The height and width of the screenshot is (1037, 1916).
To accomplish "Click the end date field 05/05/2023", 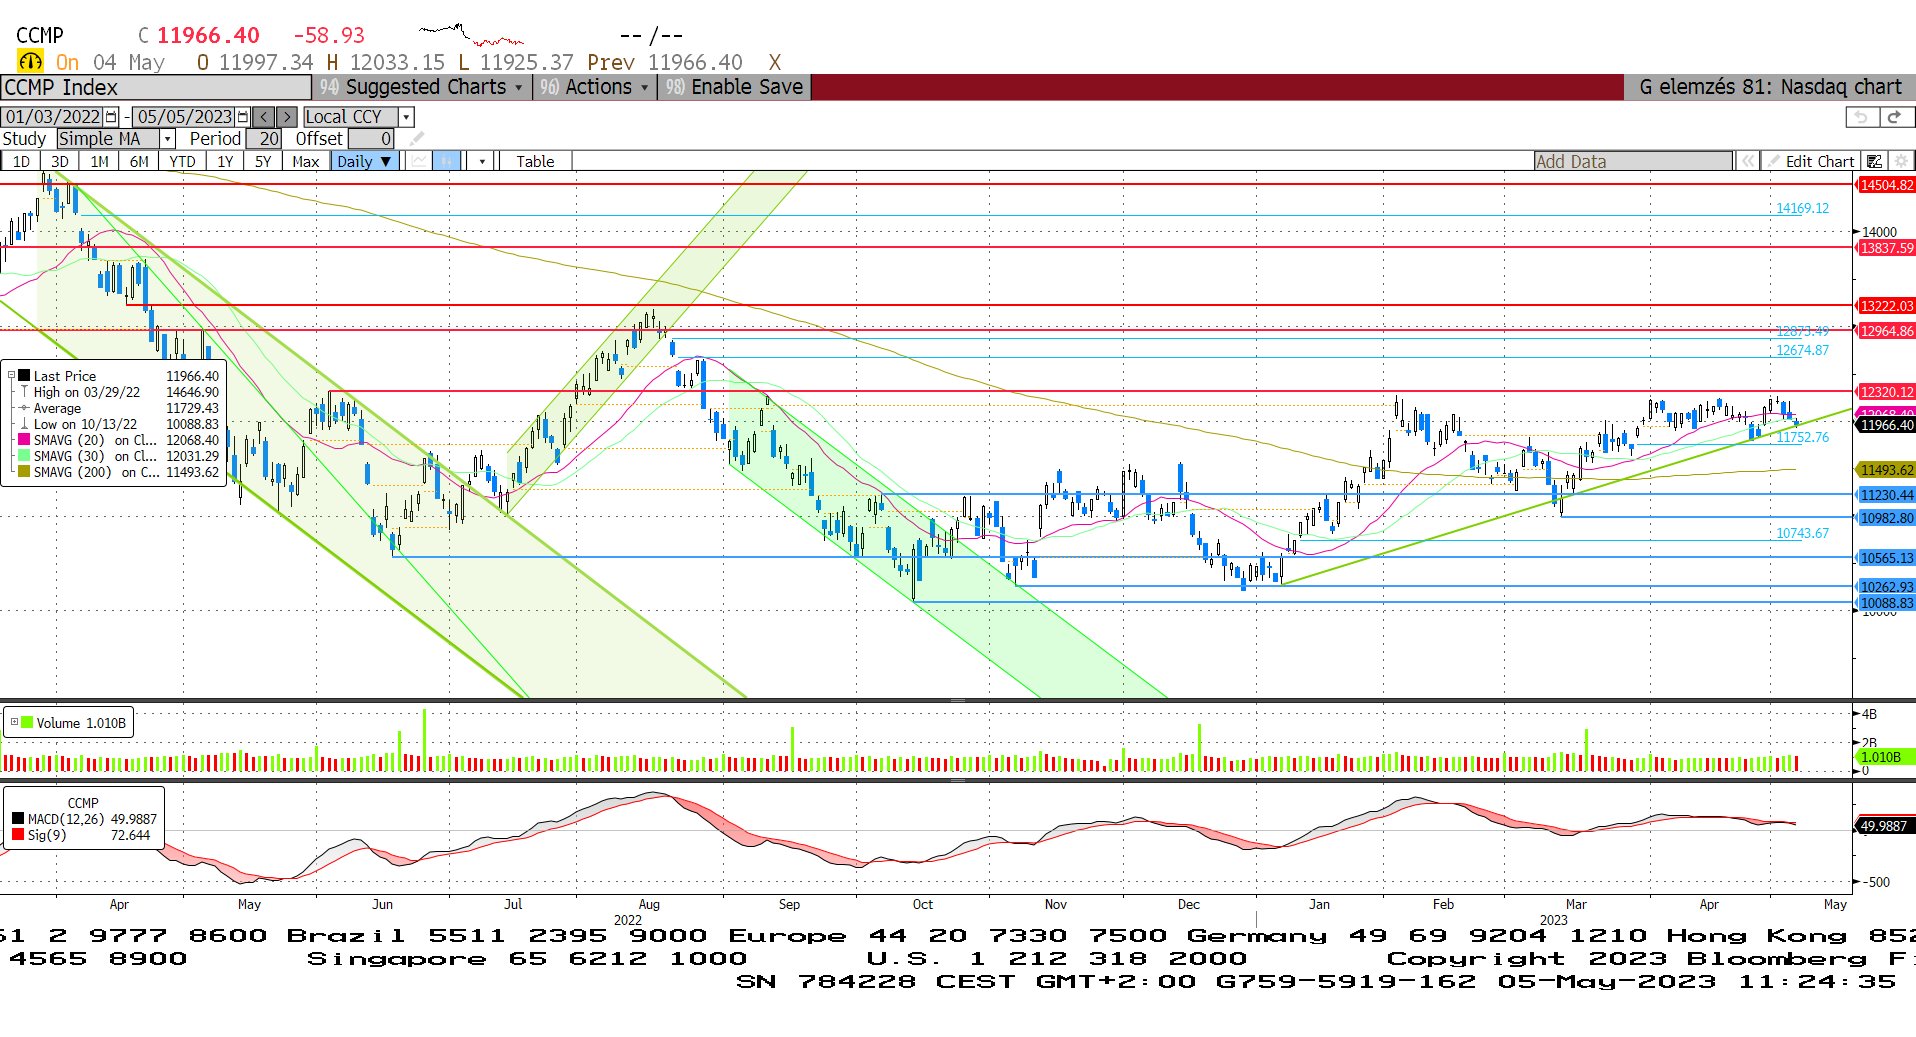I will (184, 117).
